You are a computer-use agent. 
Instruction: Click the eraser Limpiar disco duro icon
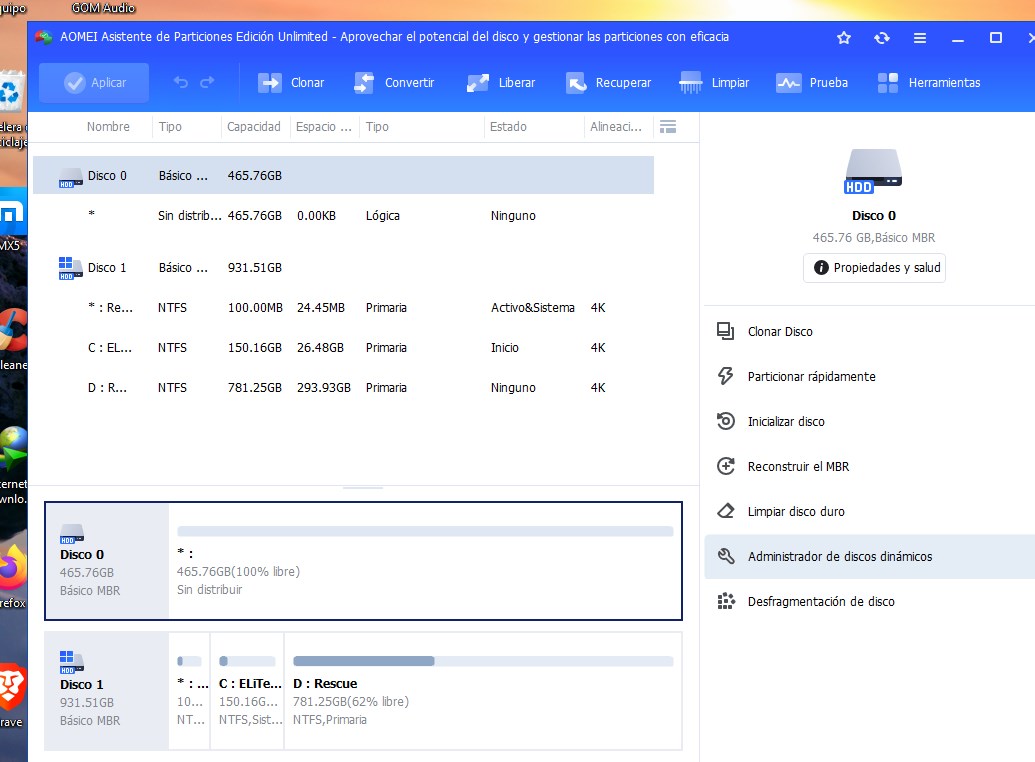[725, 511]
